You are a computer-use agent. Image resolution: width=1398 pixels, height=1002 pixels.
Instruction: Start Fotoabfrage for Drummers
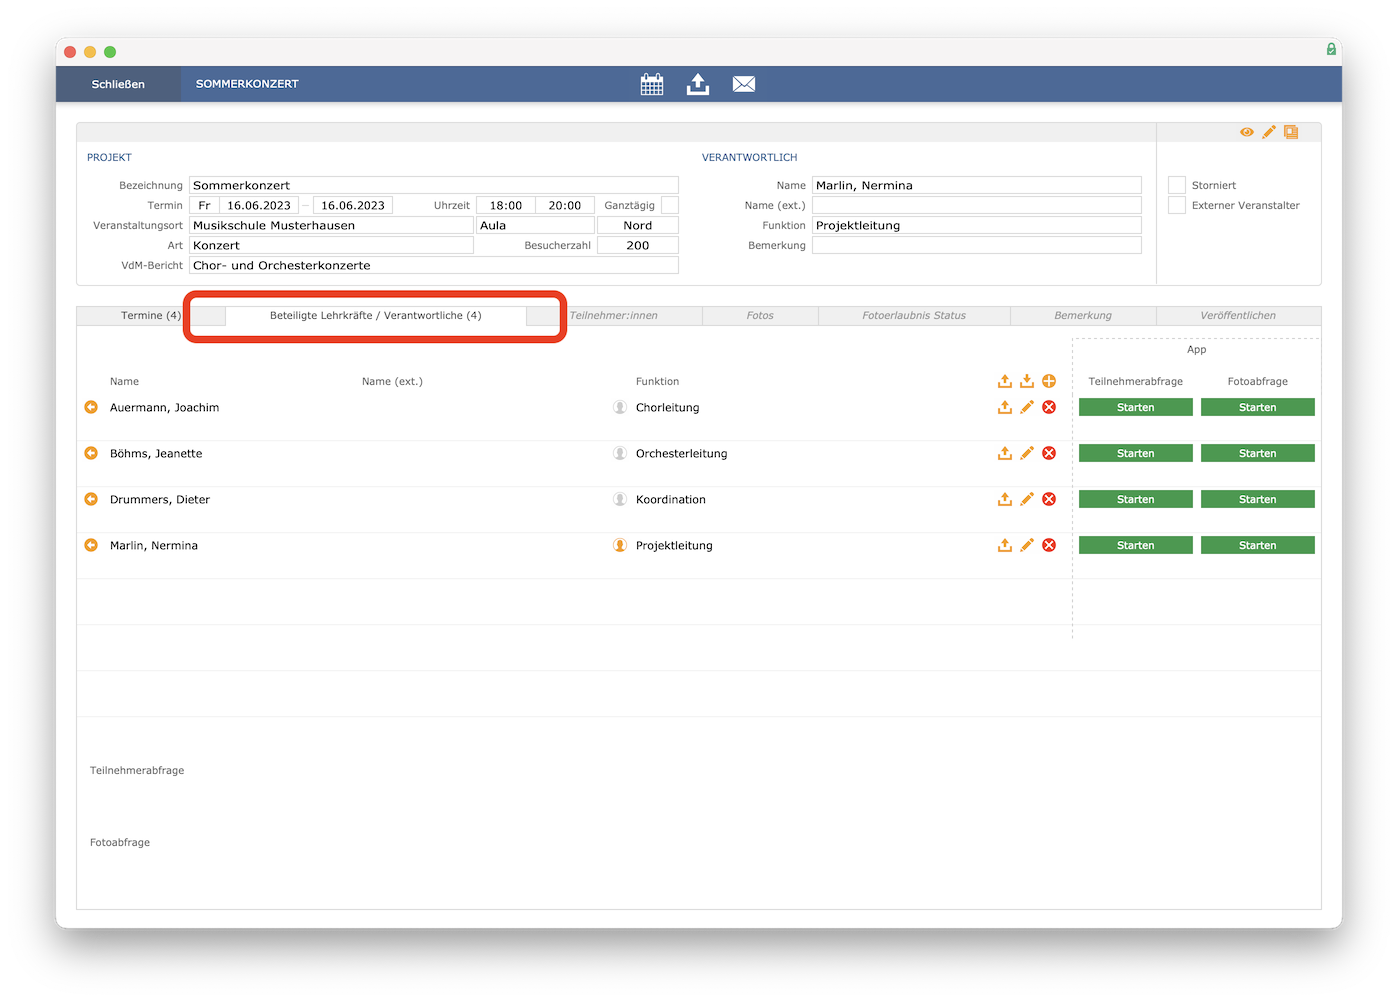1258,499
